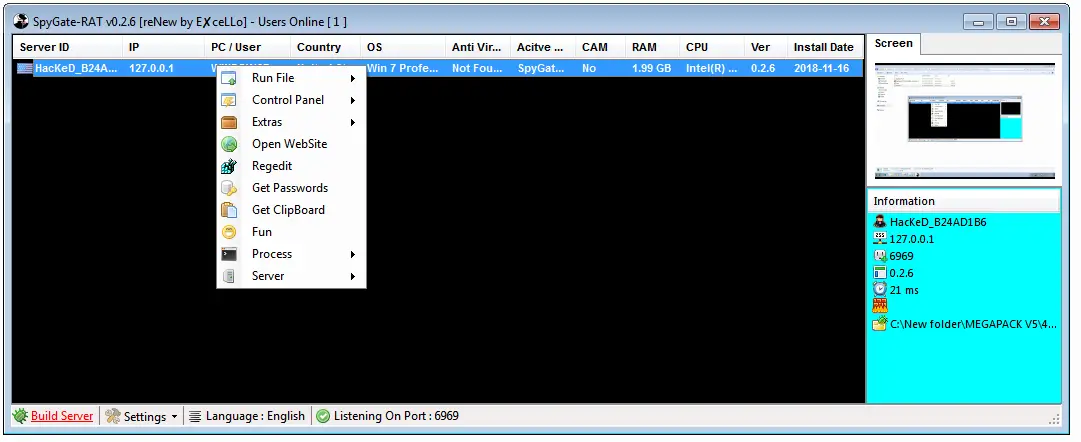Click the Run File menu icon

229,78
